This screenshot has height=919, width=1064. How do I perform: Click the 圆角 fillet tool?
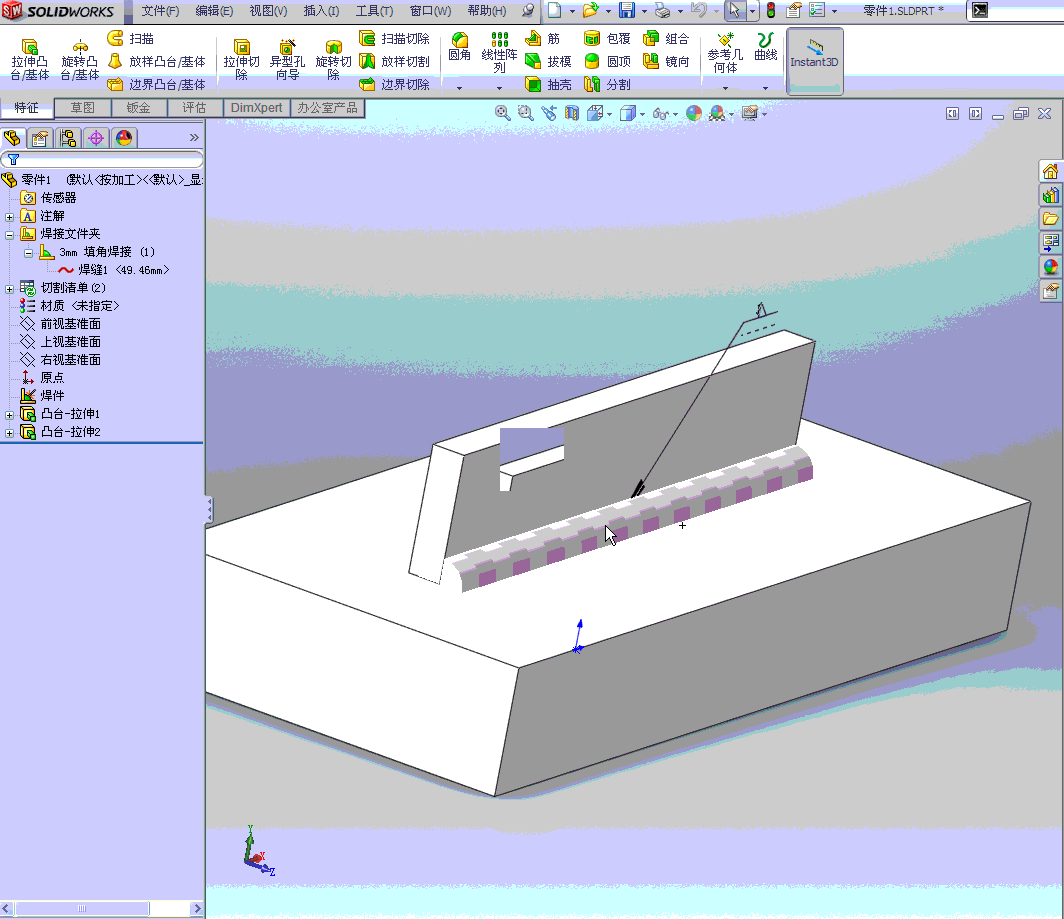coord(459,48)
